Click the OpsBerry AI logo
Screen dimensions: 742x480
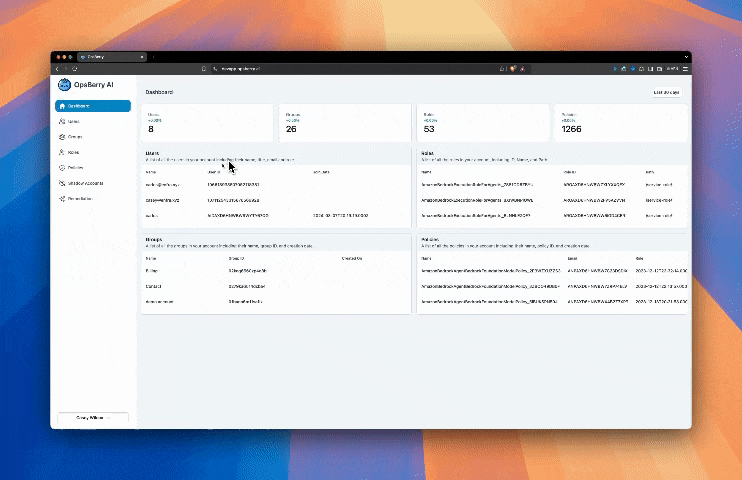coord(63,85)
